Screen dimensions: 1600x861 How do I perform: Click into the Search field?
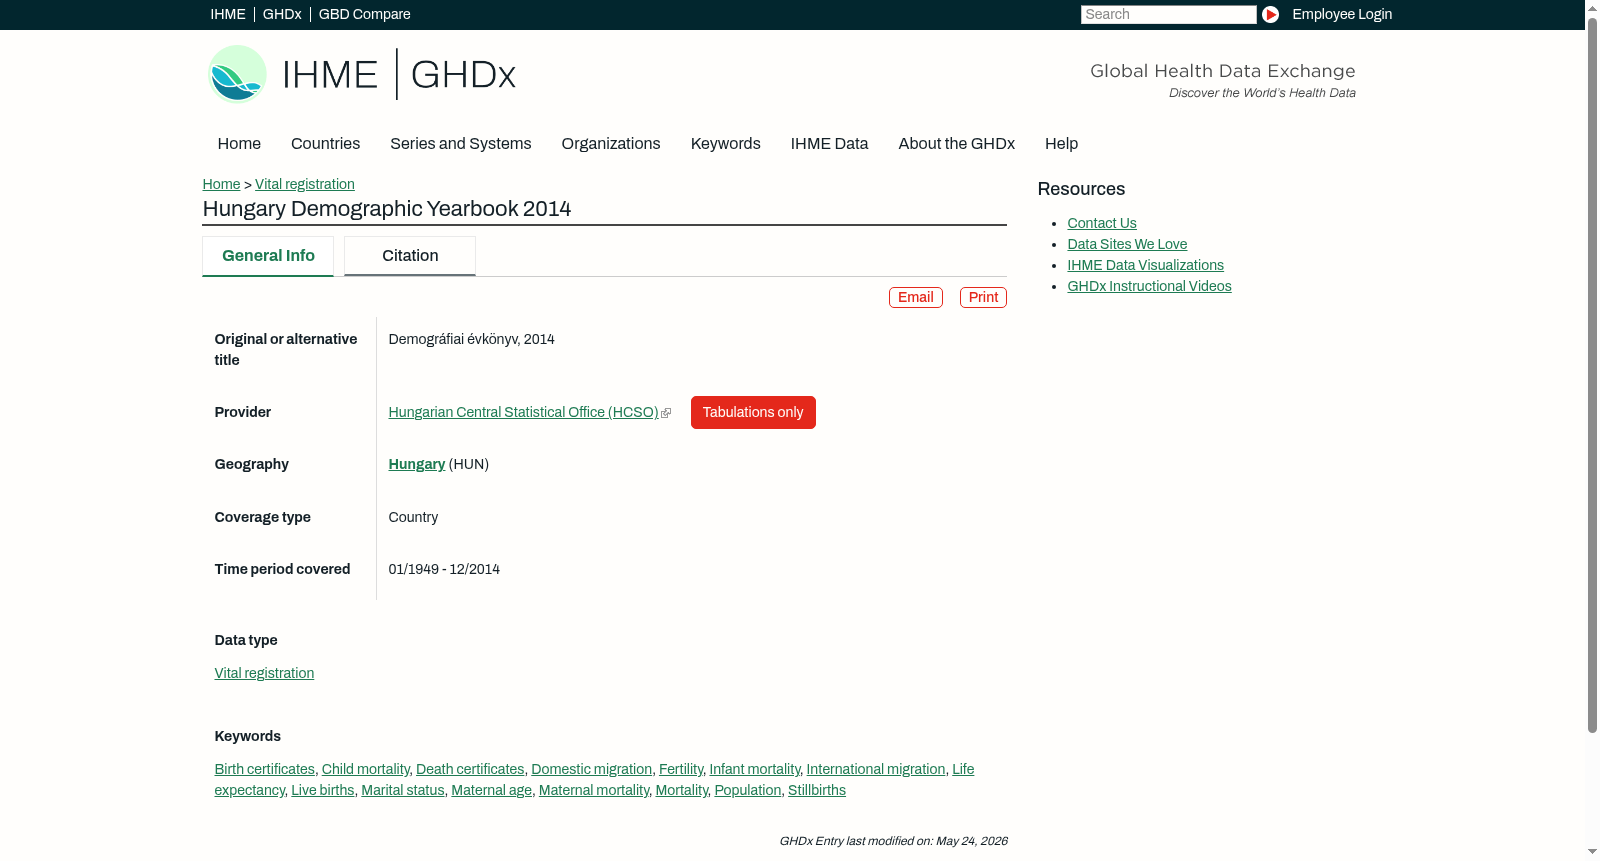tap(1168, 14)
